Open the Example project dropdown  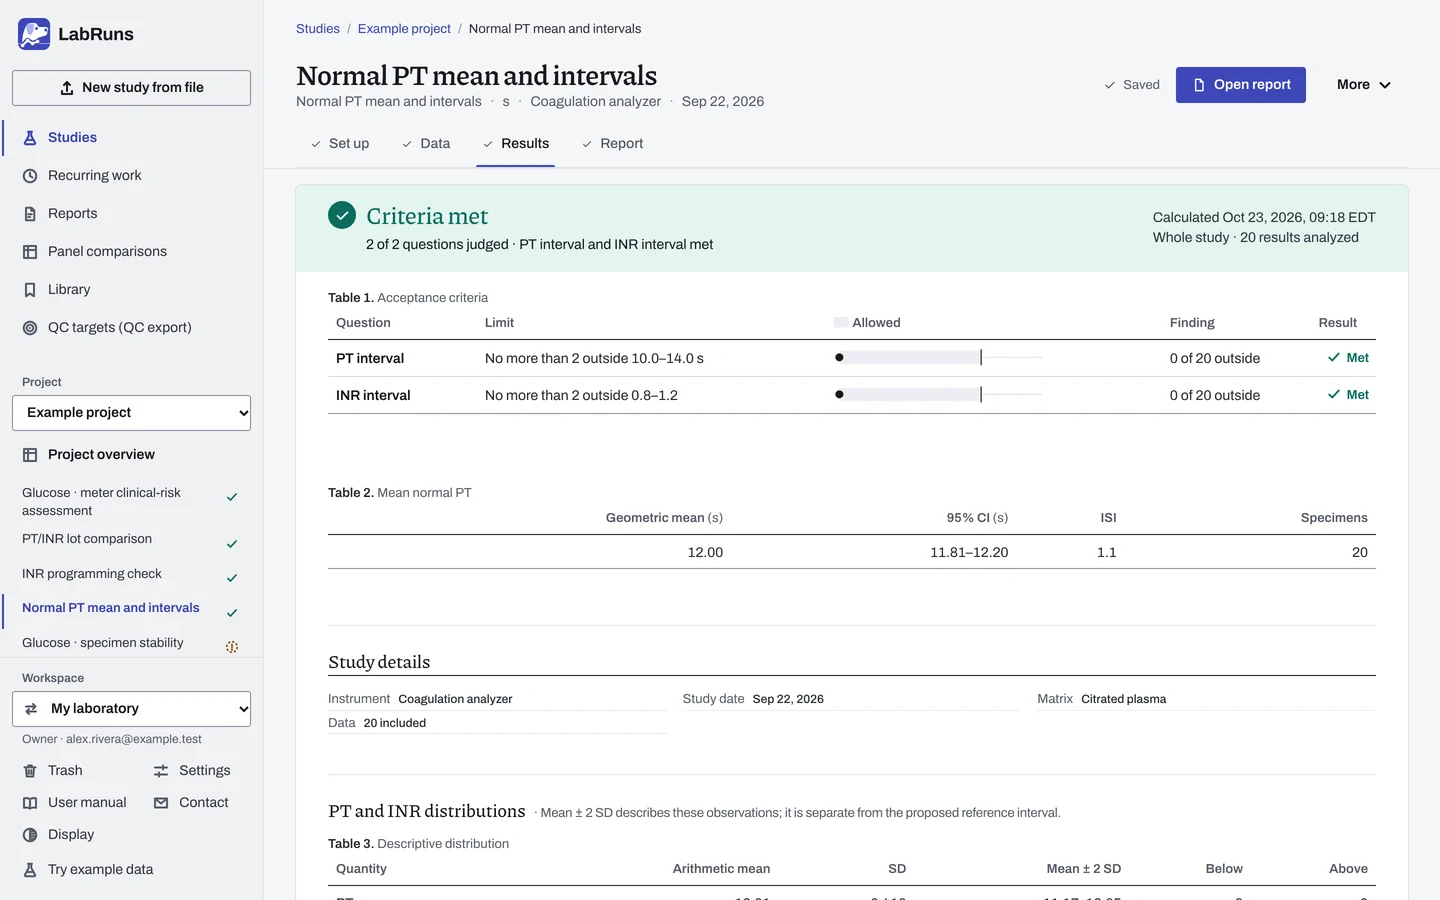[131, 413]
